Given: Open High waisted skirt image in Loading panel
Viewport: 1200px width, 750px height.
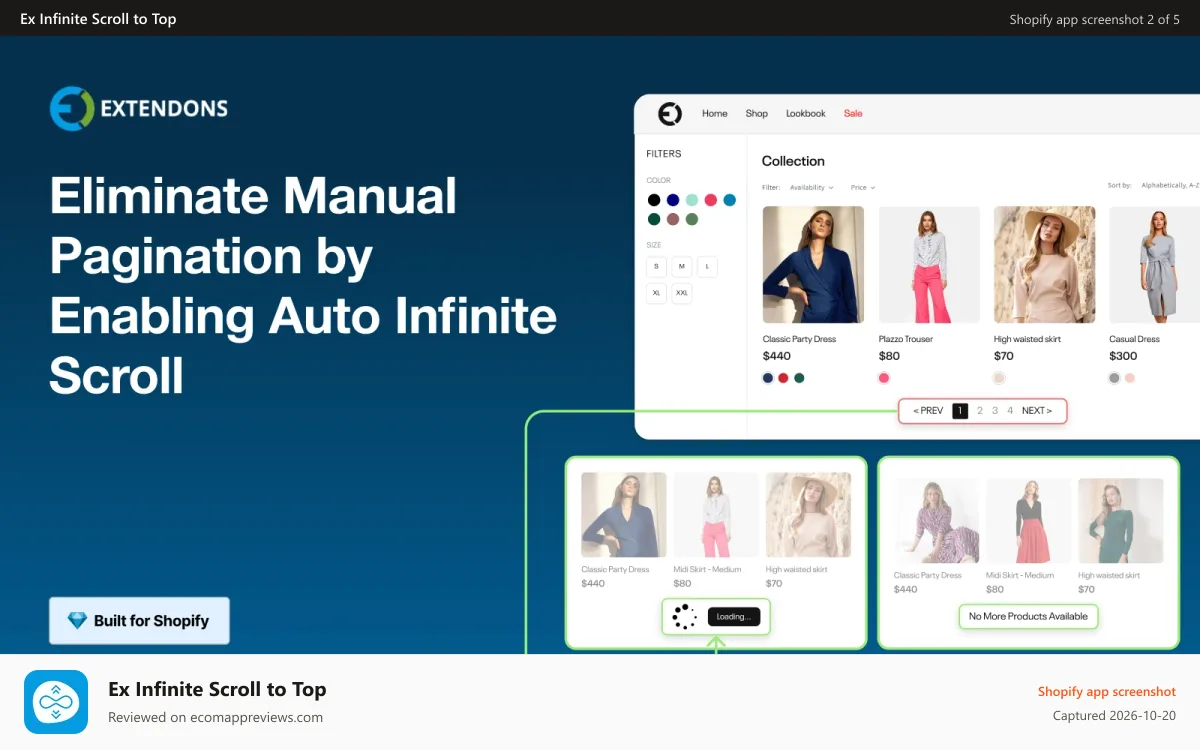Looking at the screenshot, I should [808, 515].
